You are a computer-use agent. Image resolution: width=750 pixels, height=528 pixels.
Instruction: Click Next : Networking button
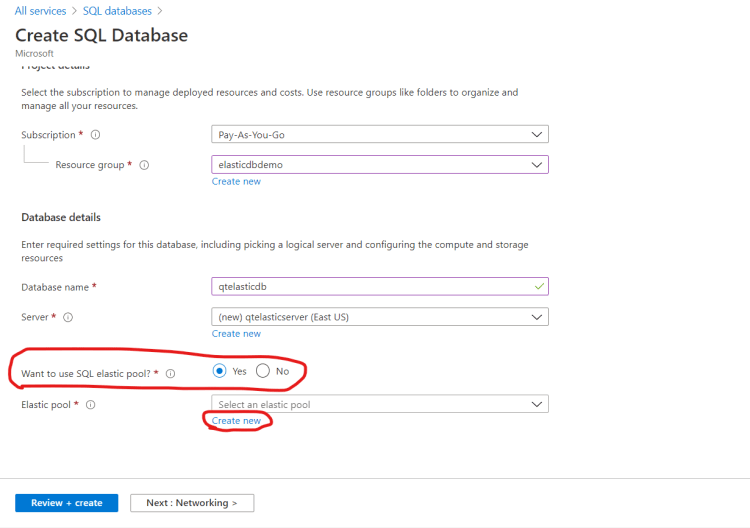coord(192,503)
